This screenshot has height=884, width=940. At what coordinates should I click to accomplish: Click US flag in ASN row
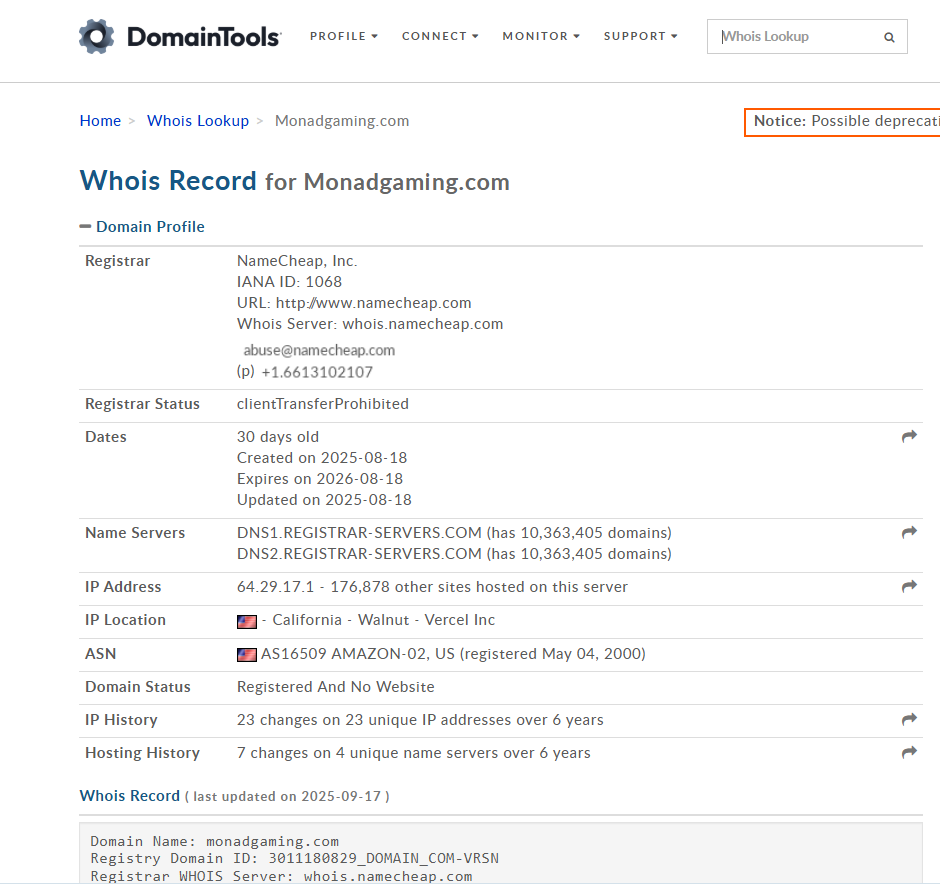pos(247,654)
